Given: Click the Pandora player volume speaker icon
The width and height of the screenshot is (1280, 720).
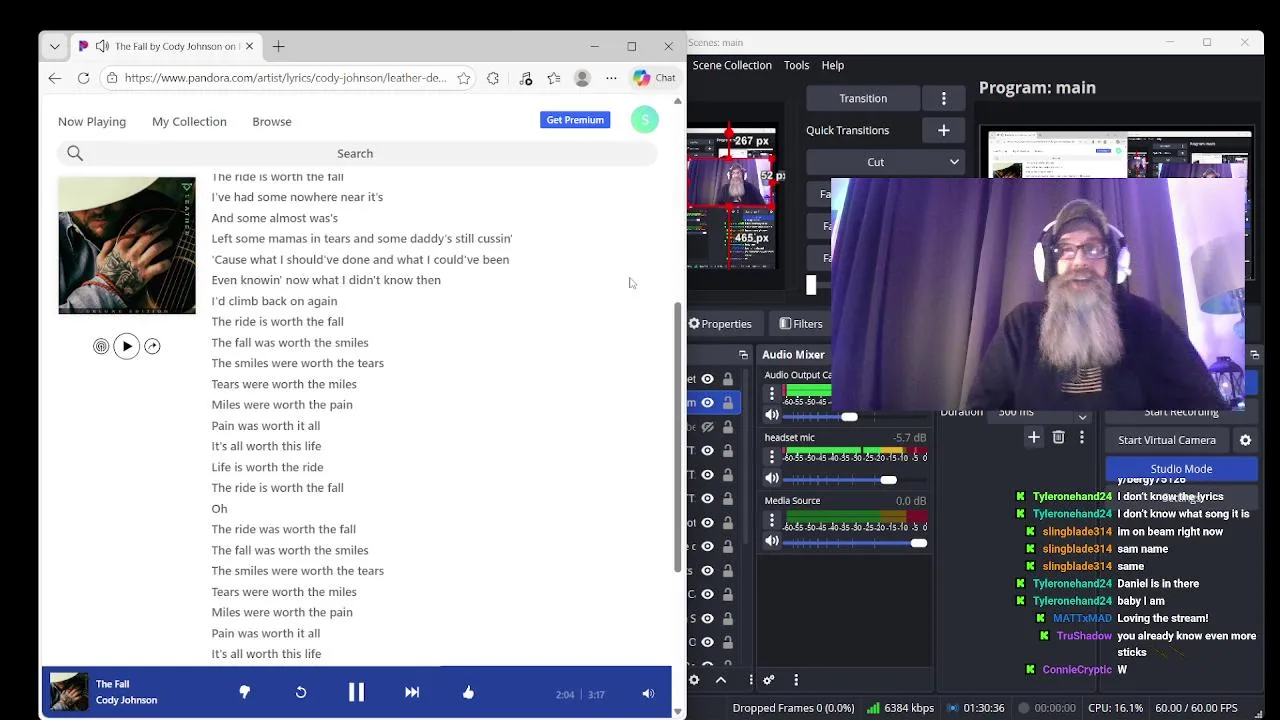Looking at the screenshot, I should (x=648, y=694).
